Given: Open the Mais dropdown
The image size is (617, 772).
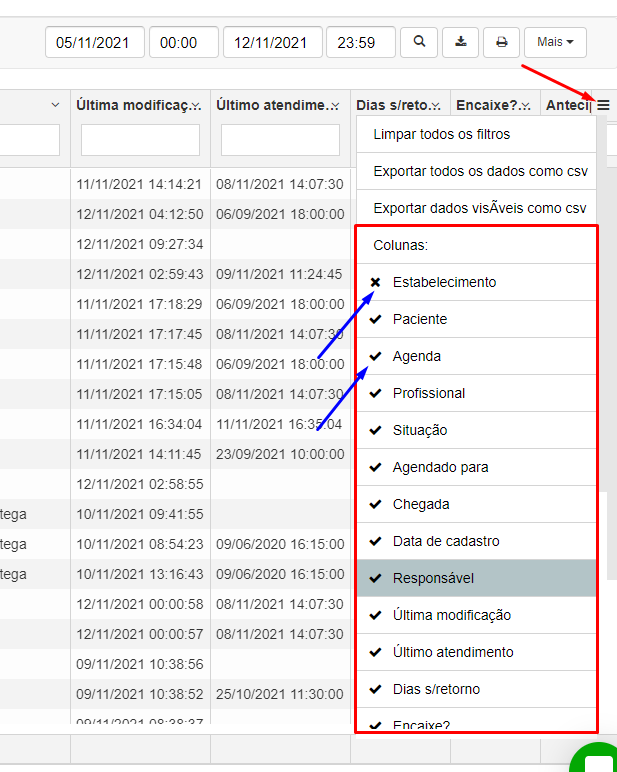Looking at the screenshot, I should [555, 42].
